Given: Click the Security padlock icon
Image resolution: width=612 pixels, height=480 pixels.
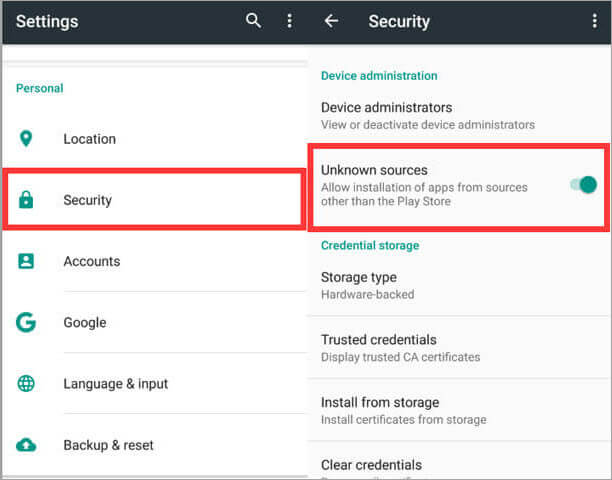Looking at the screenshot, I should (26, 200).
